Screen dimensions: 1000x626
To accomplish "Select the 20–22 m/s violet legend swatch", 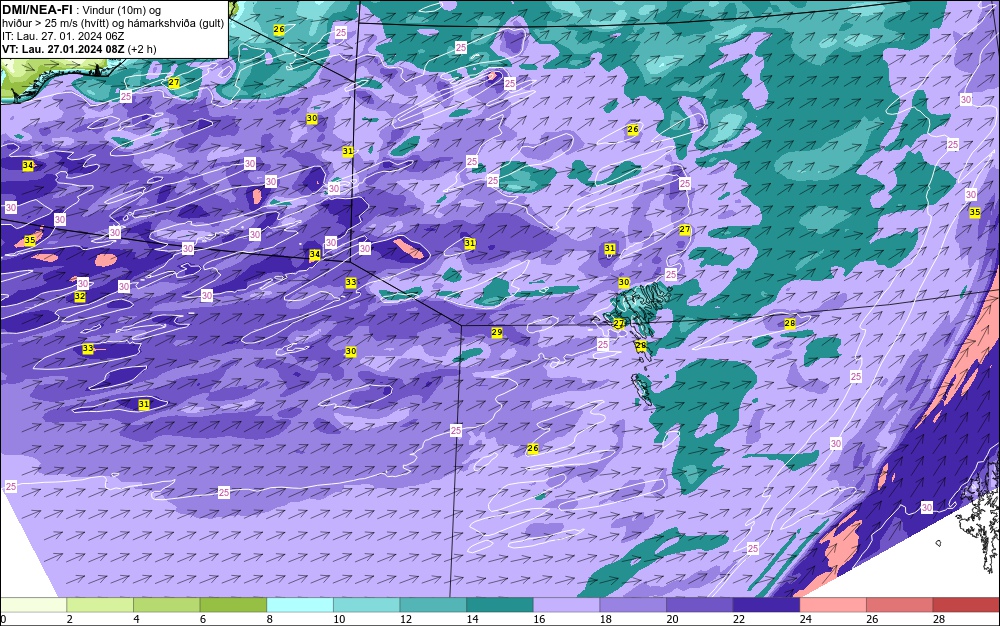I will pos(700,605).
